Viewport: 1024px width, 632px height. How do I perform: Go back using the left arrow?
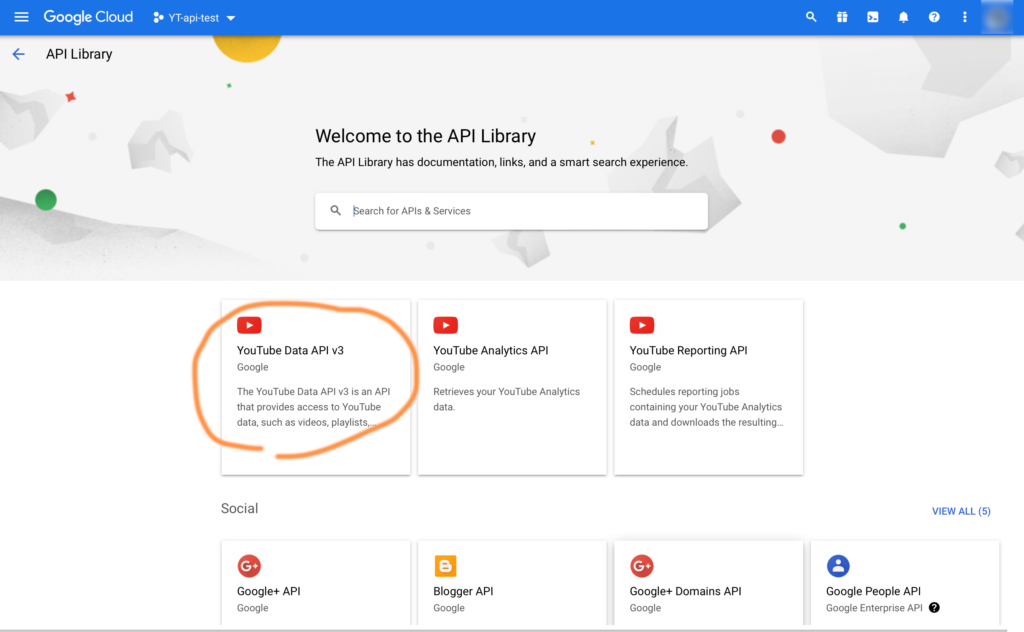[x=18, y=54]
